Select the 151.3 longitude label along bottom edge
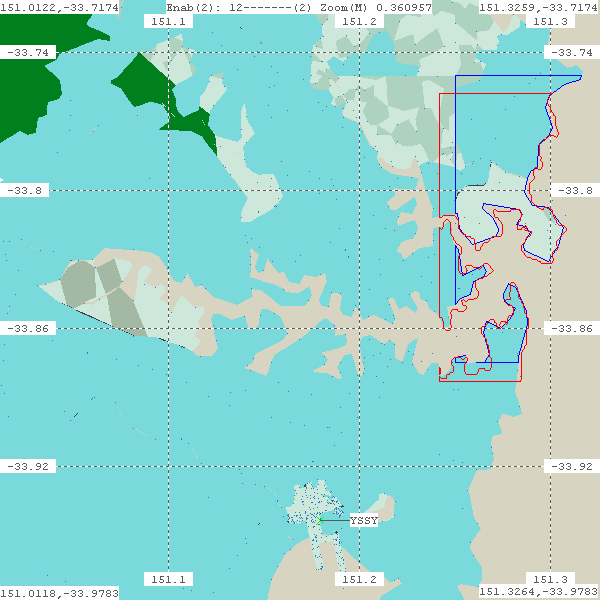The image size is (600, 600). 550,579
